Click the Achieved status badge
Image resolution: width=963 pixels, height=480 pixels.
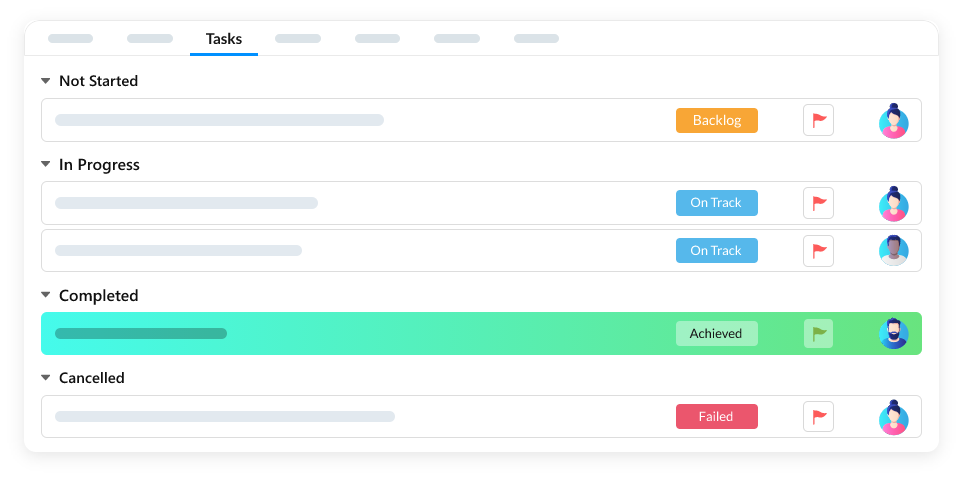[x=716, y=334]
